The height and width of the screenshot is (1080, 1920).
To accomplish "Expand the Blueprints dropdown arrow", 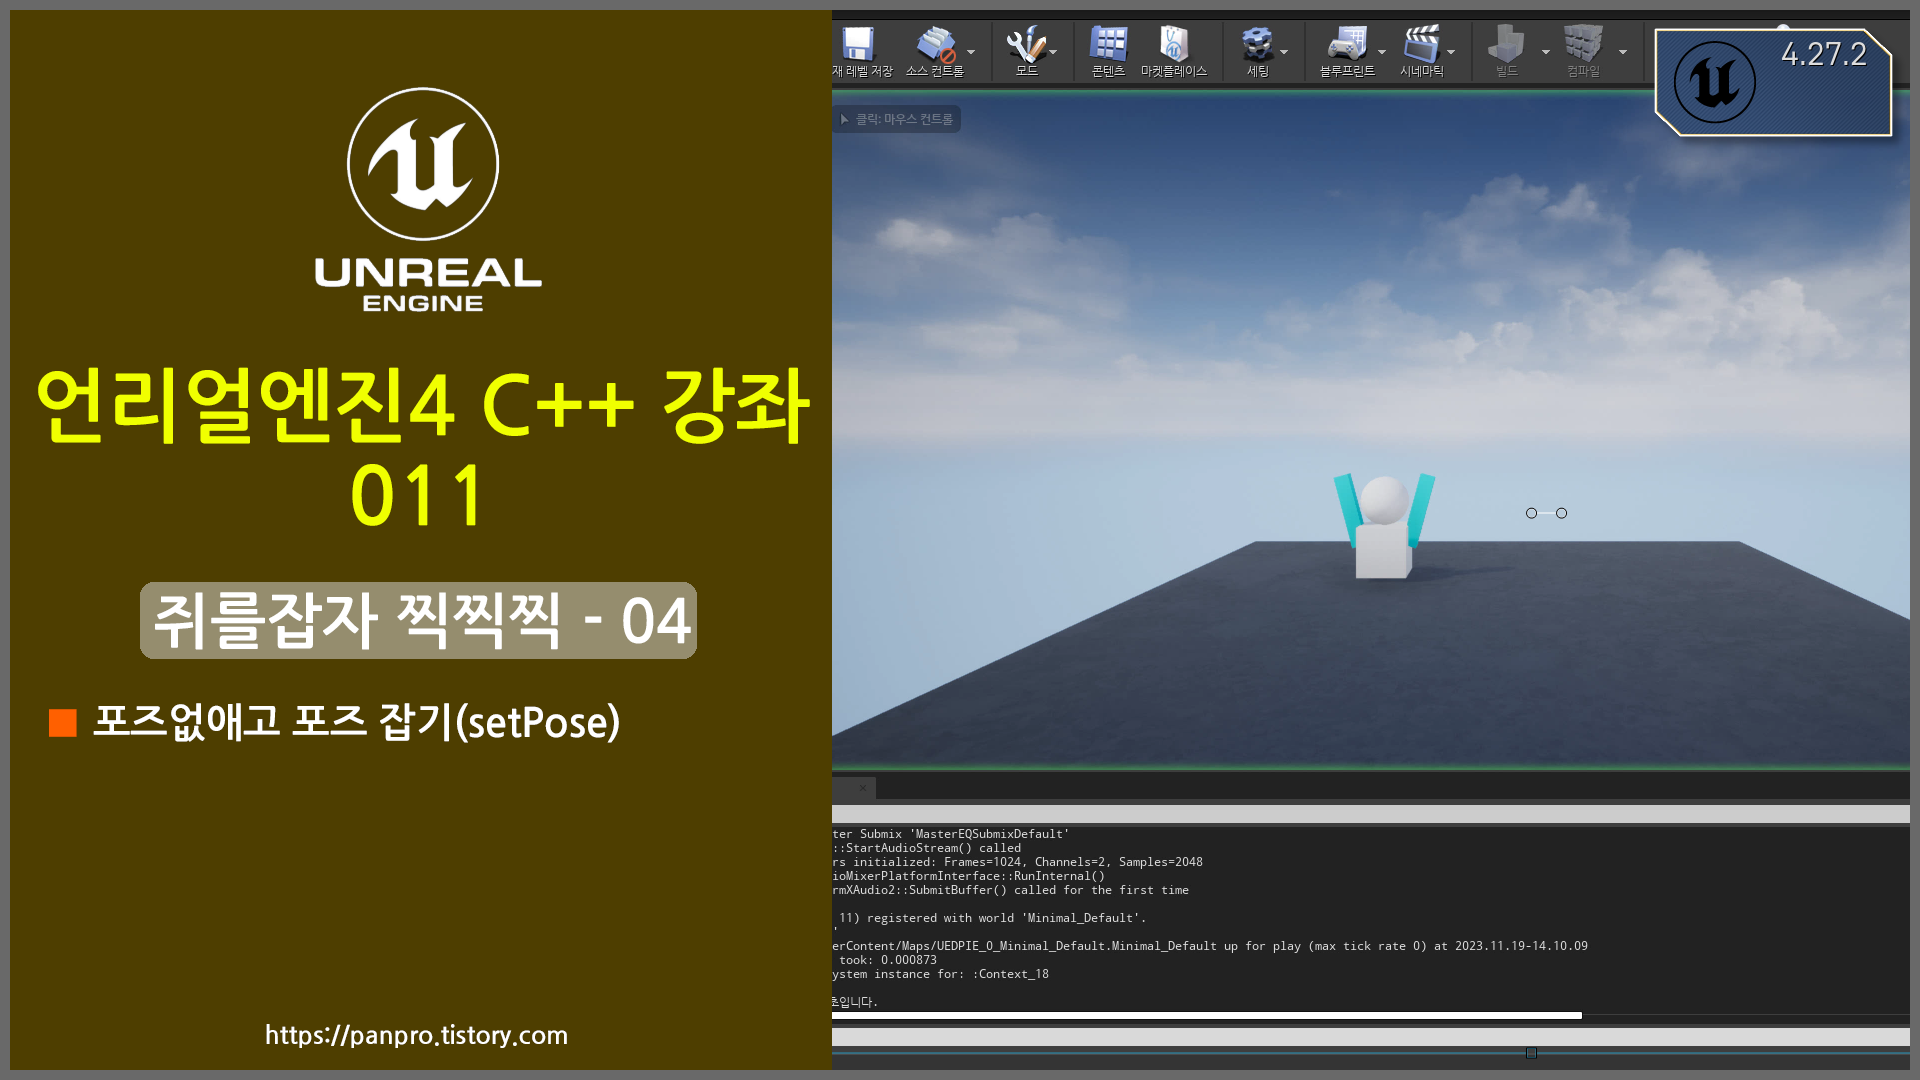I will 1382,52.
